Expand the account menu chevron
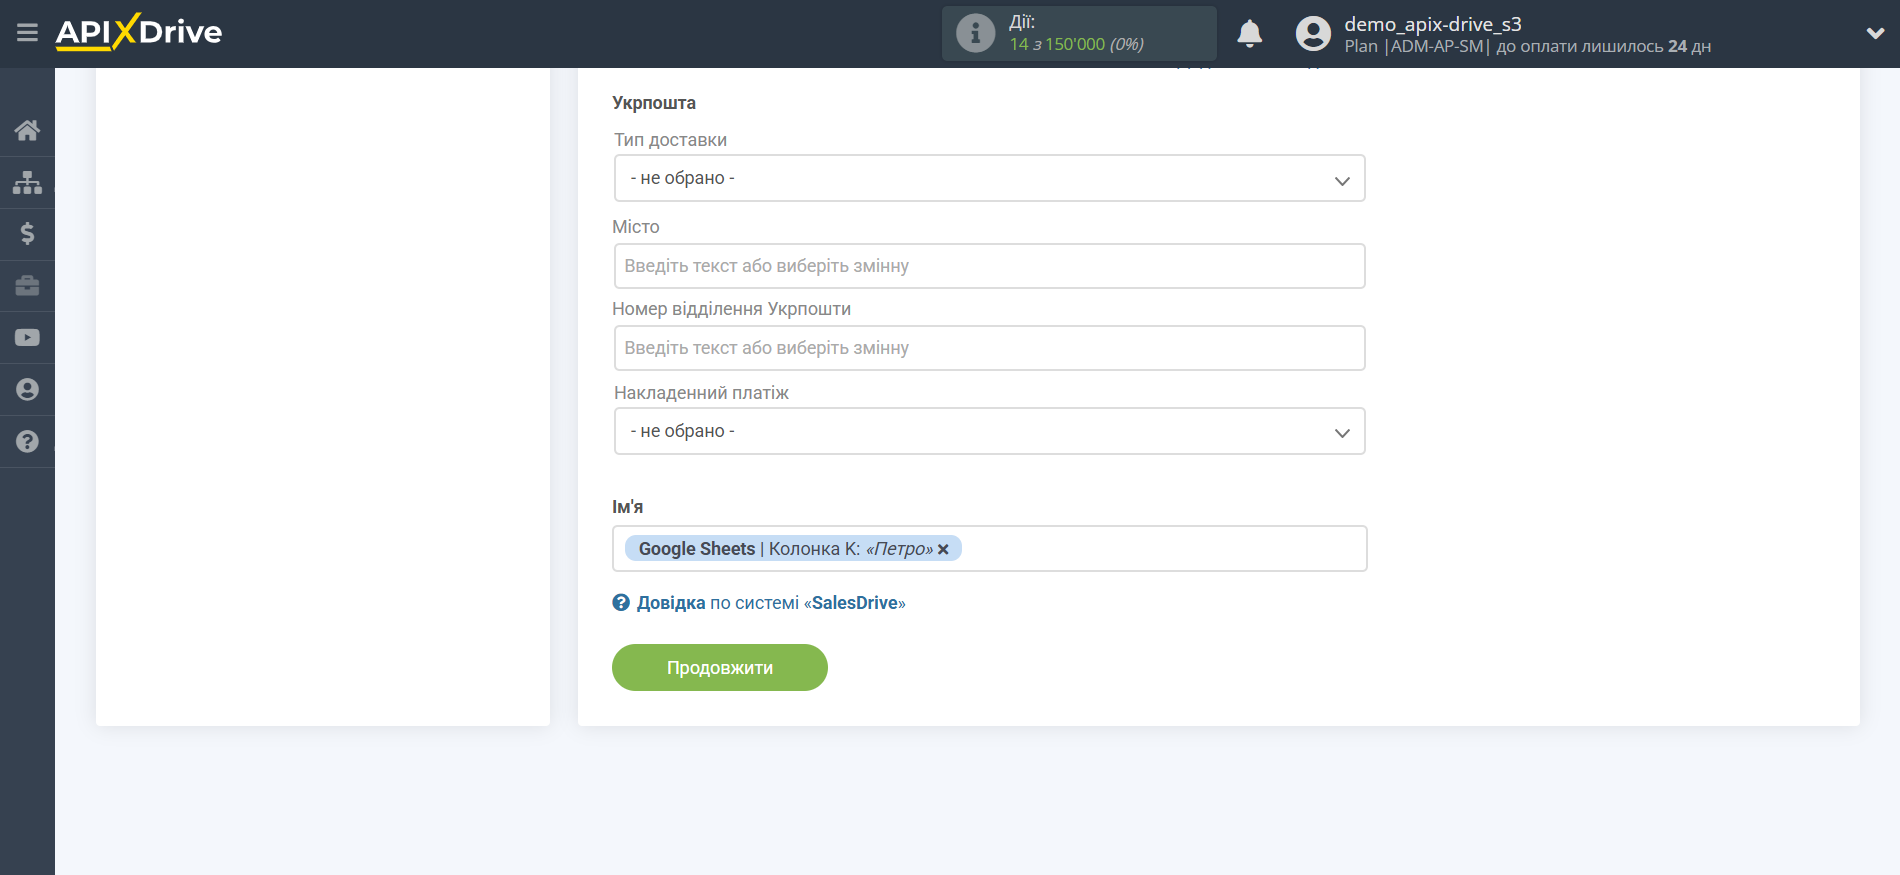Screen dimensions: 1900x875 1875,33
